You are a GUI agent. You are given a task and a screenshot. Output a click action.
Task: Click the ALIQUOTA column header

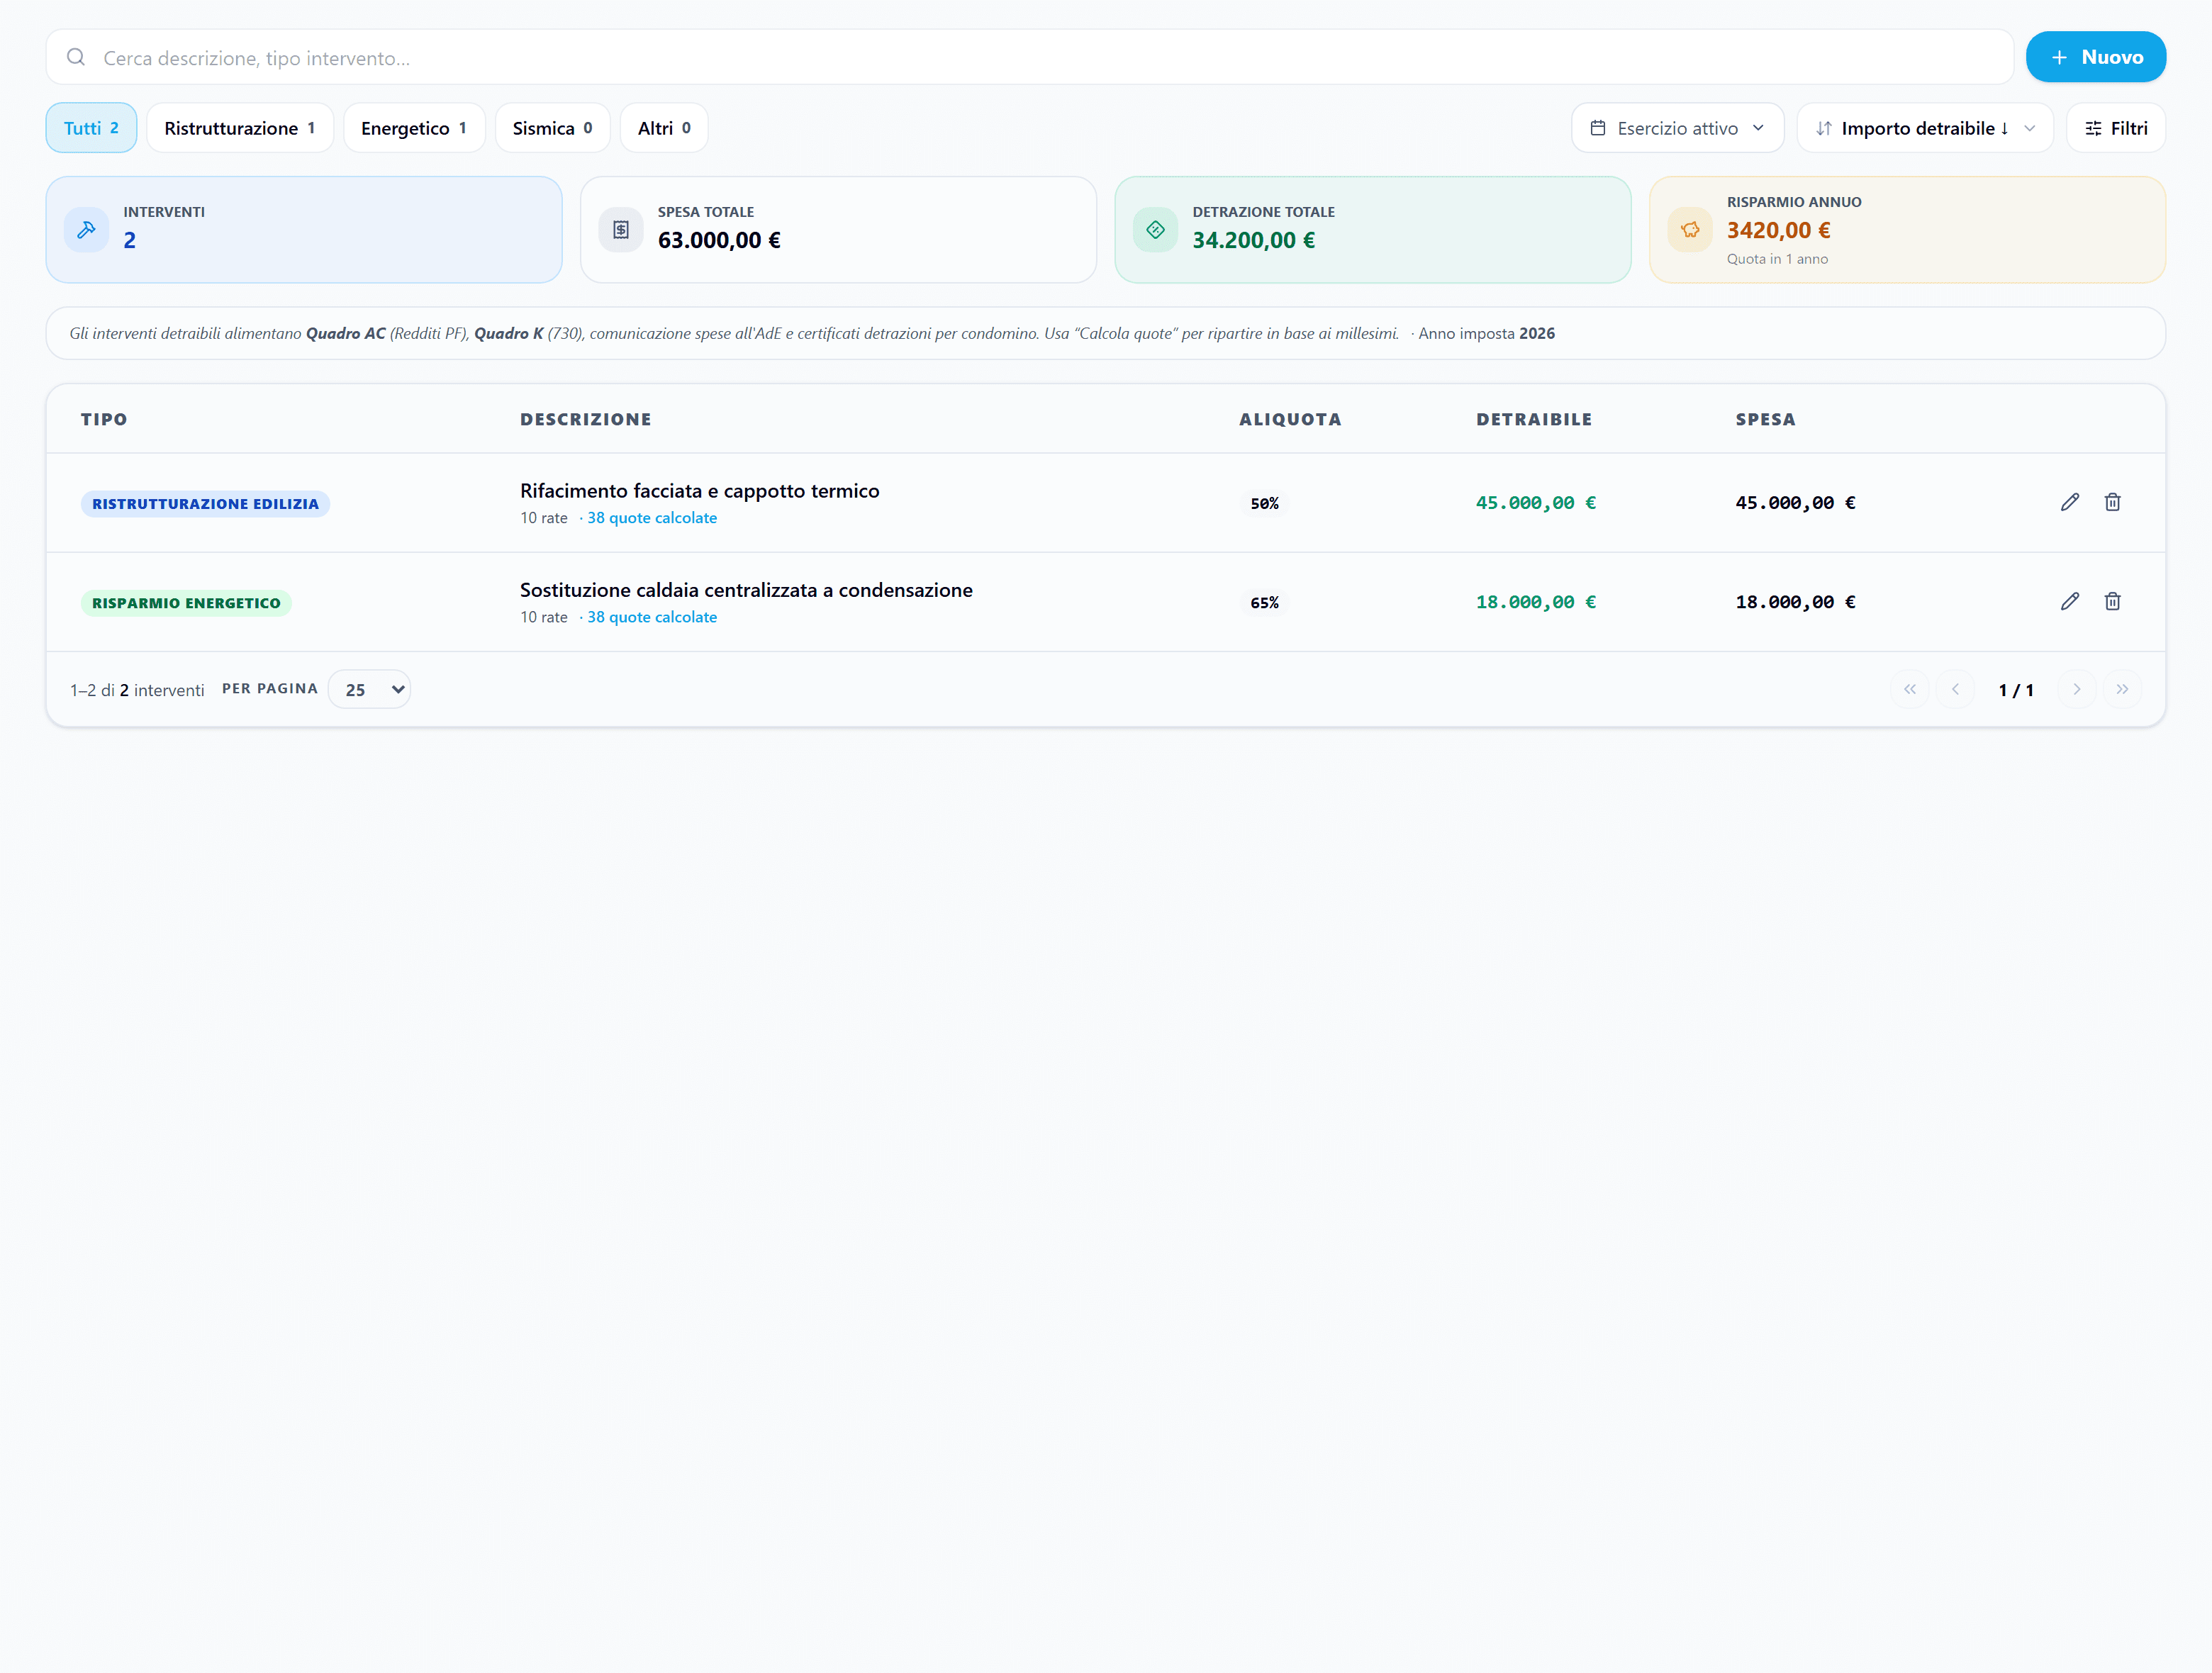(1290, 419)
